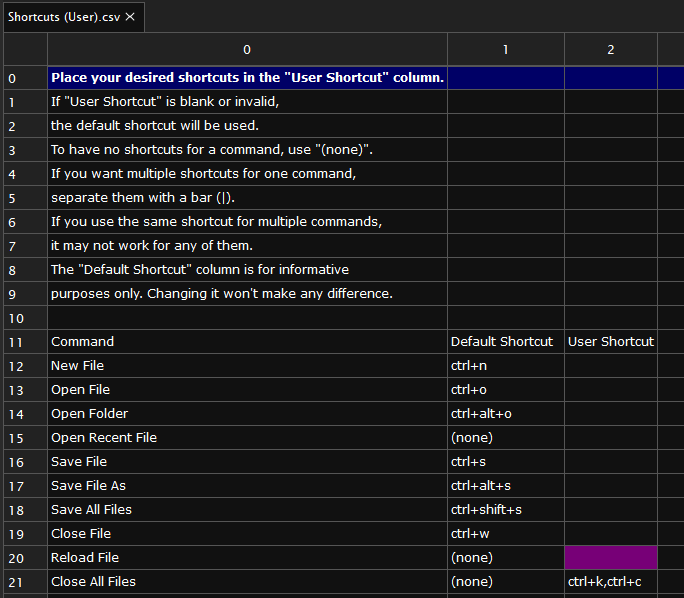Click the 'If "User Shortcut" is blank or invalid,' cell
This screenshot has height=598, width=684.
tap(247, 102)
